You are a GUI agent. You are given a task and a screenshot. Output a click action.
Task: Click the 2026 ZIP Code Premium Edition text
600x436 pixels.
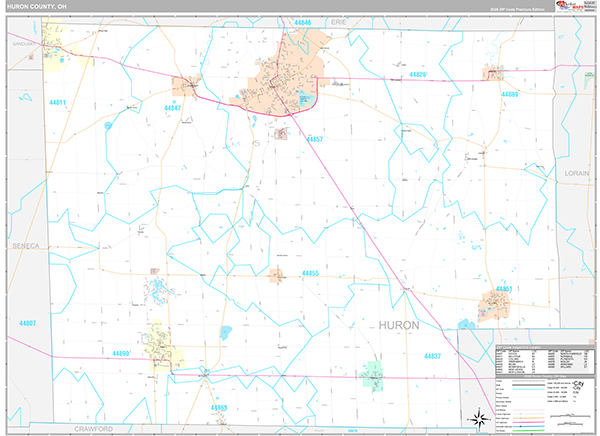click(x=518, y=9)
